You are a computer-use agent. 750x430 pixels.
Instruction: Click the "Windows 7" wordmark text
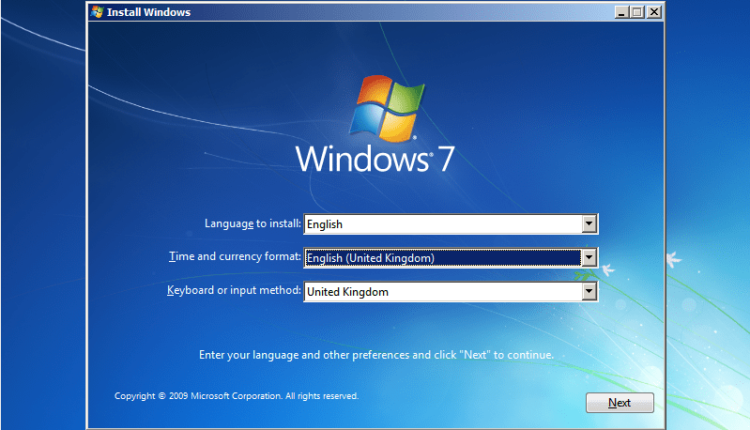[x=376, y=158]
